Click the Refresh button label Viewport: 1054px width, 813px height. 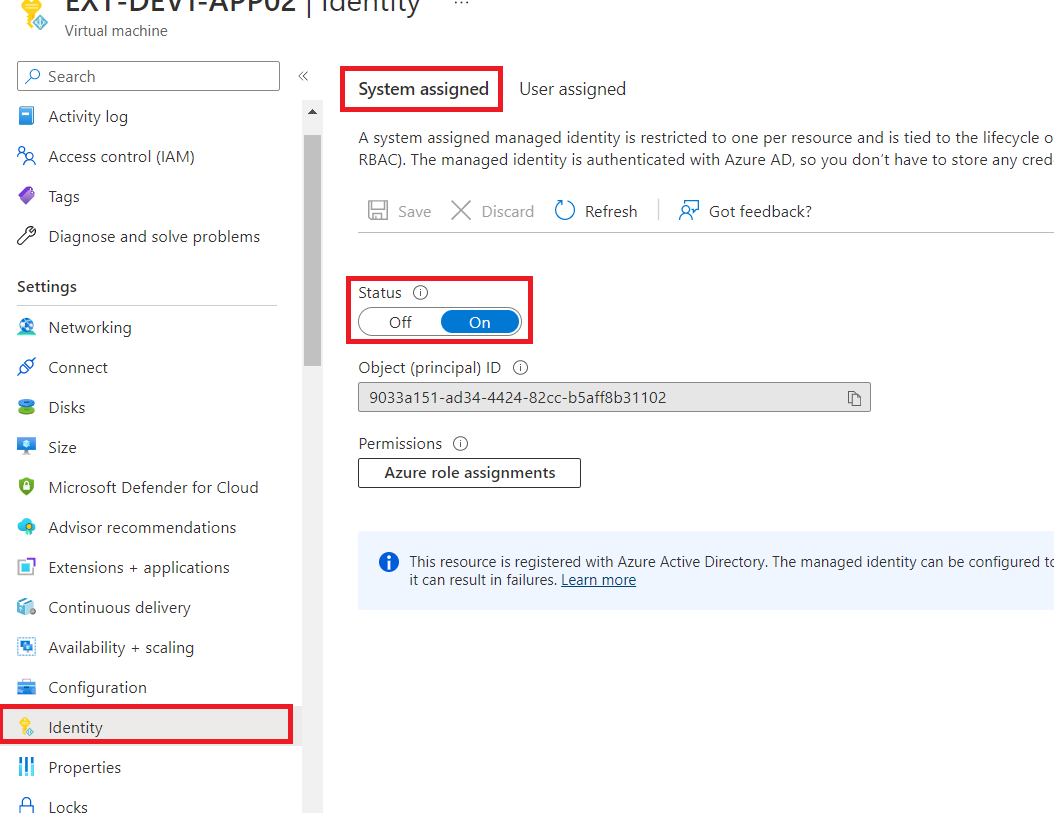click(610, 211)
